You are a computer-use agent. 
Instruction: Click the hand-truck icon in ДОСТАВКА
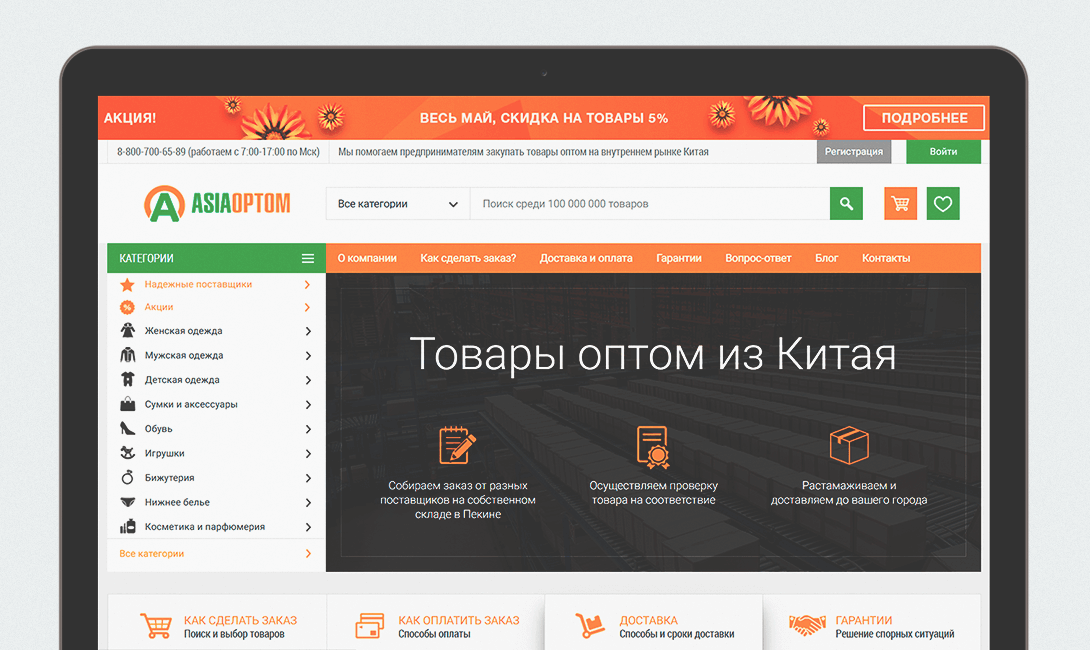coord(589,626)
